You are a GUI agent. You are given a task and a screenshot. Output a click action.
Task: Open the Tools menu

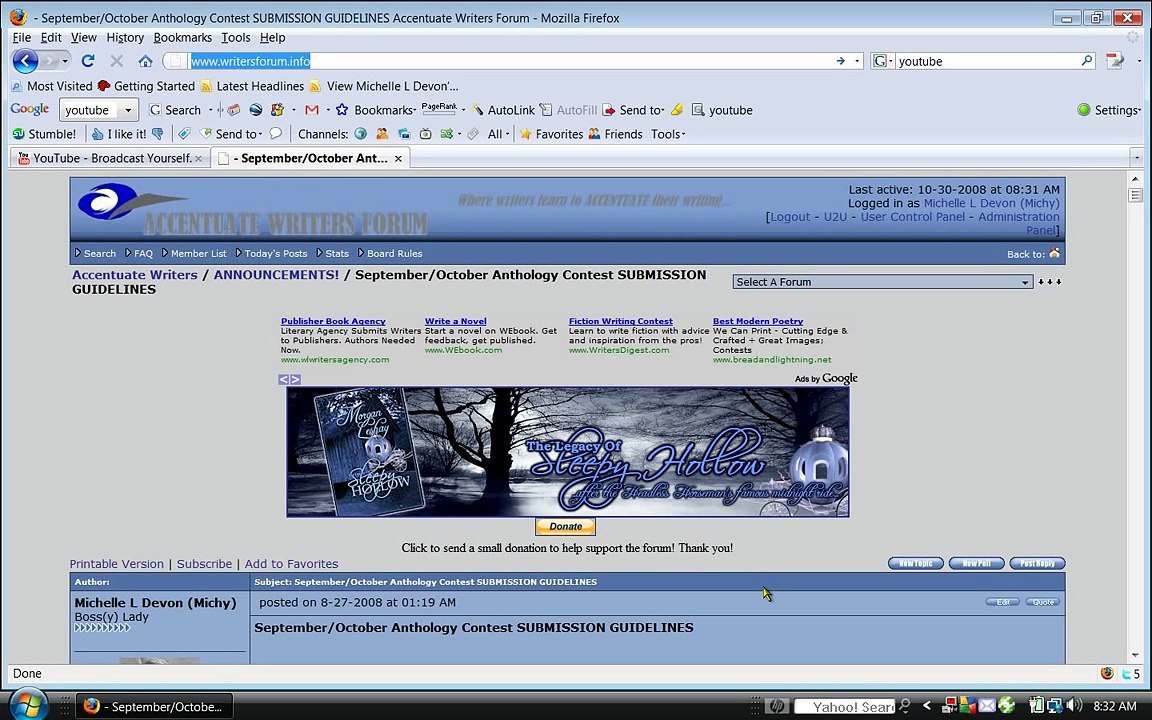(x=235, y=37)
